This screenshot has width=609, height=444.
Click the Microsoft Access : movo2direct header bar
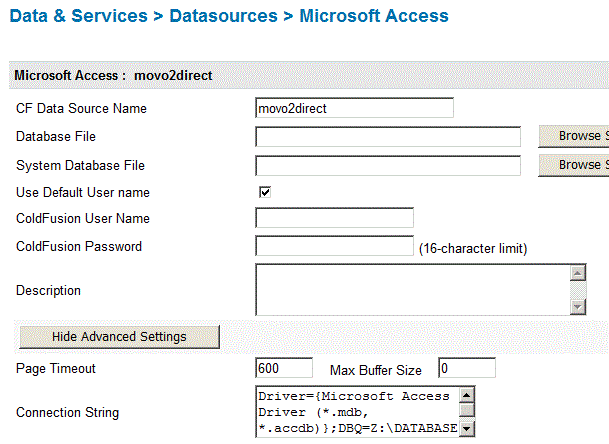click(300, 75)
